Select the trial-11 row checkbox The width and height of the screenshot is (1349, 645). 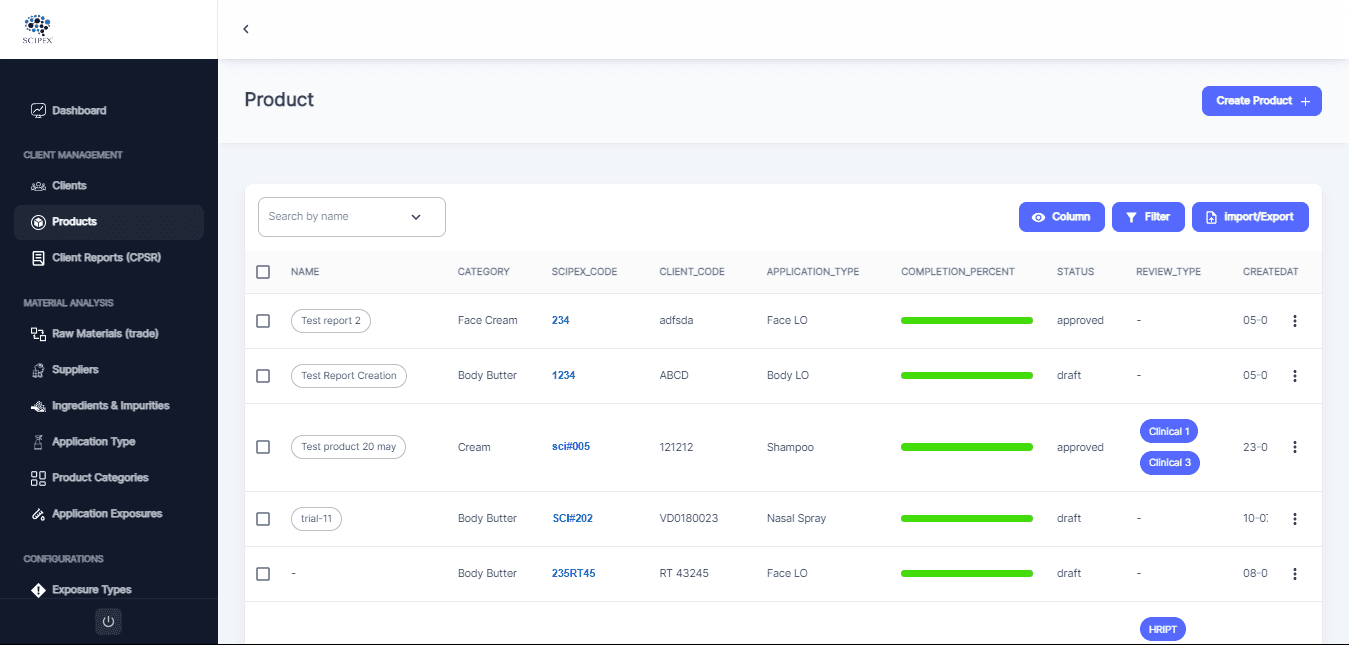click(263, 519)
